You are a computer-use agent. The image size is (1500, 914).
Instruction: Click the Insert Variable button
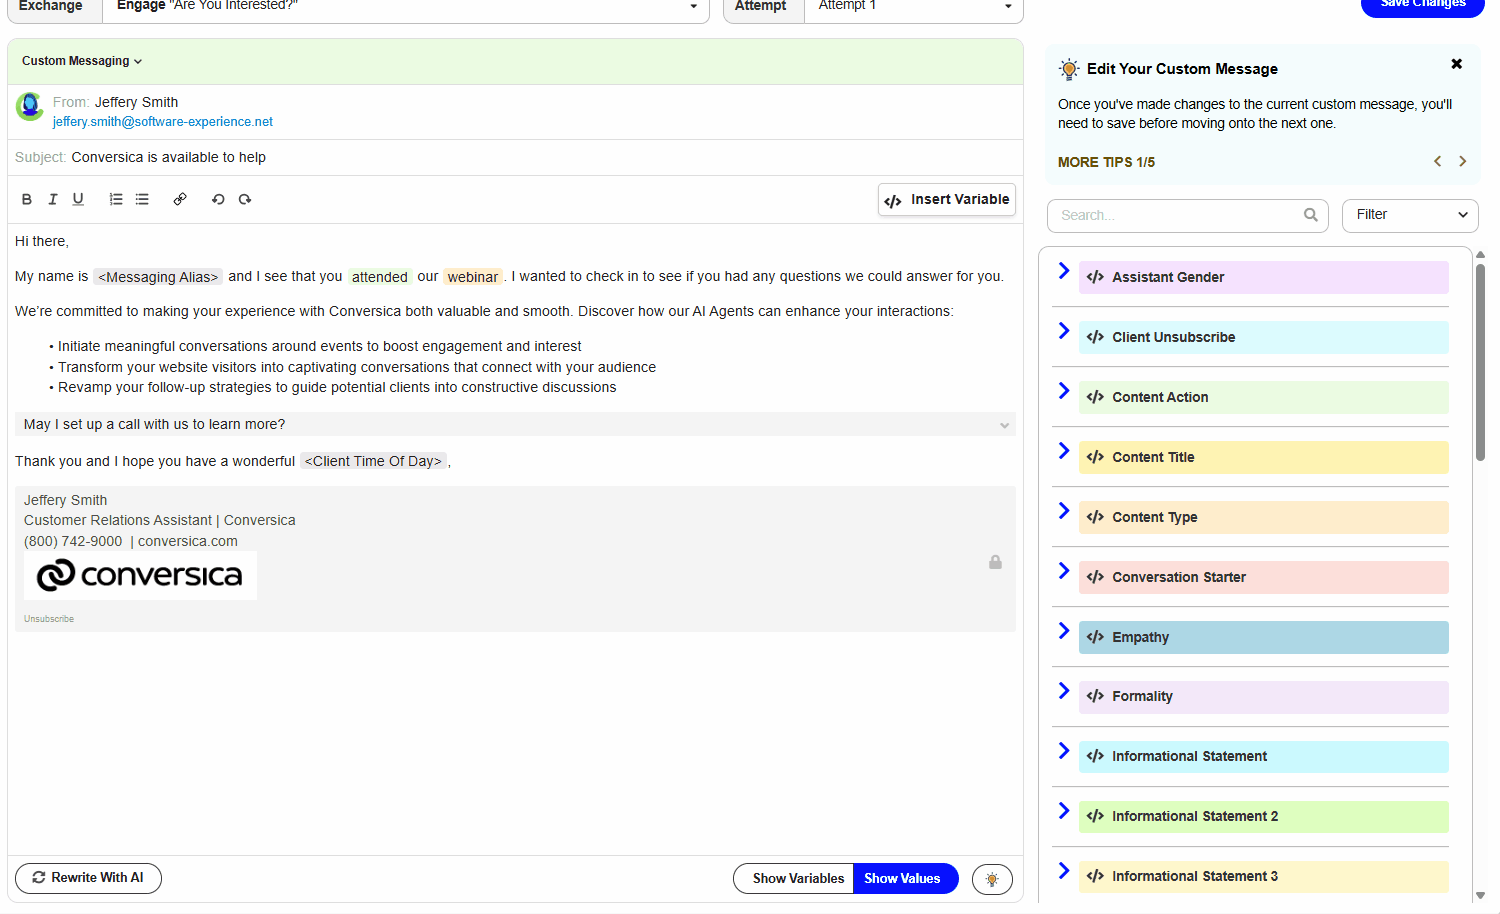[x=947, y=200]
